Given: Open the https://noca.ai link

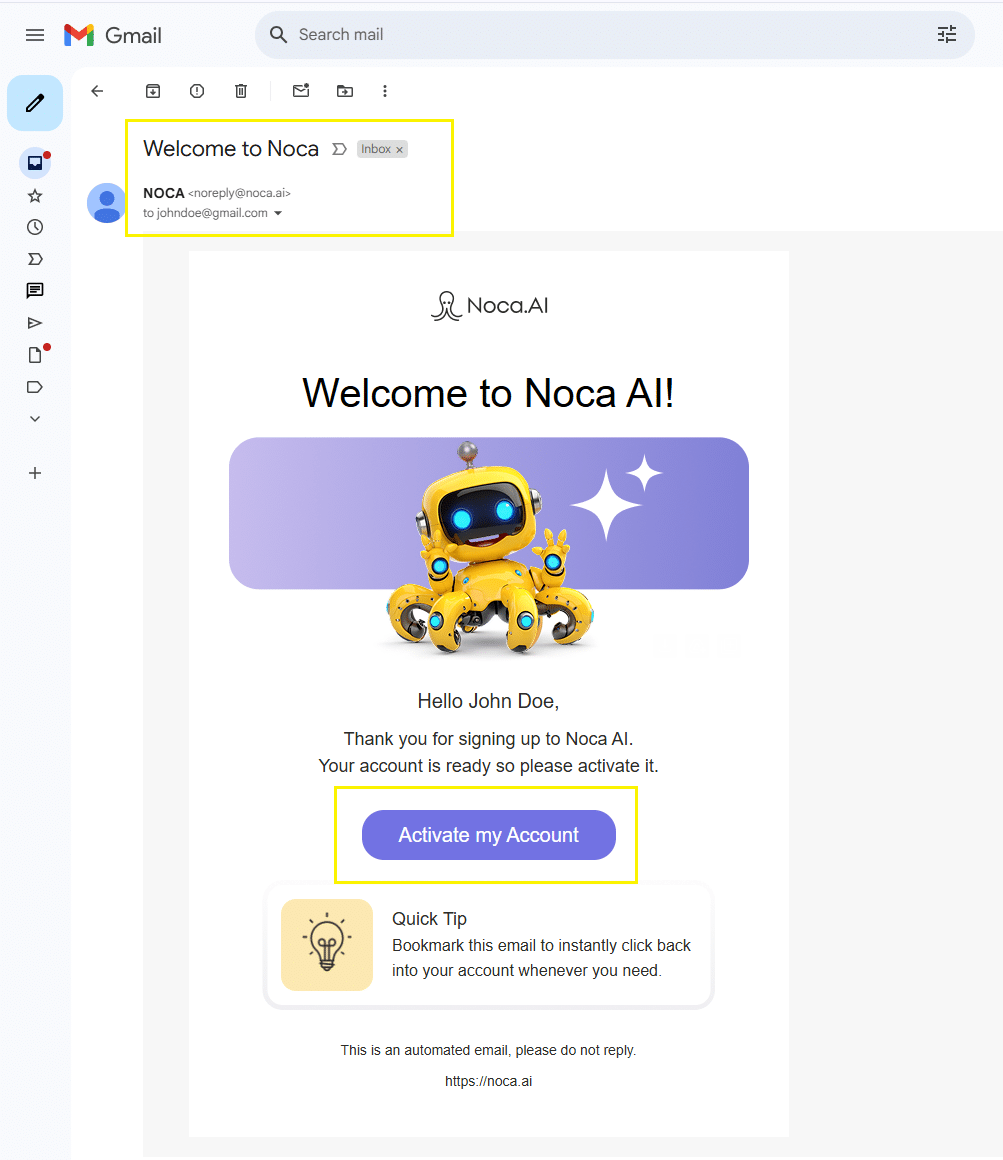Looking at the screenshot, I should pyautogui.click(x=488, y=1081).
